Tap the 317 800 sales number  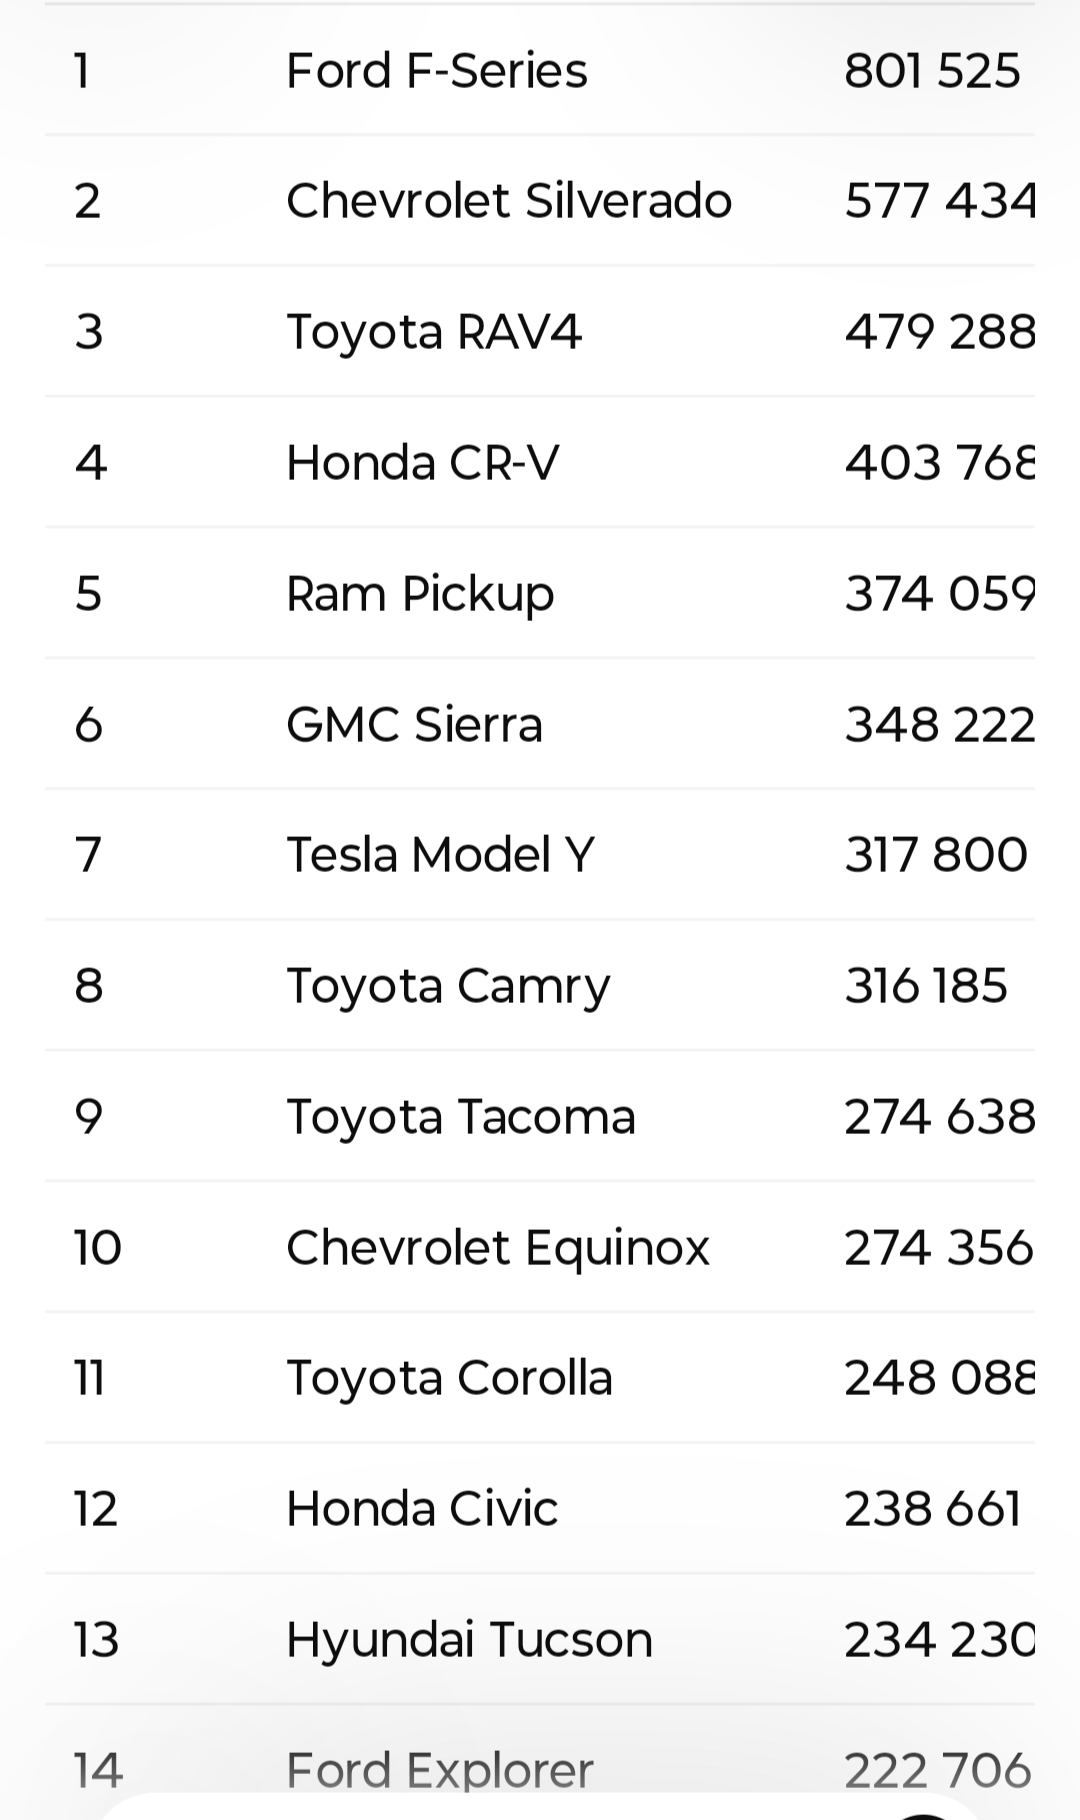pyautogui.click(x=935, y=855)
